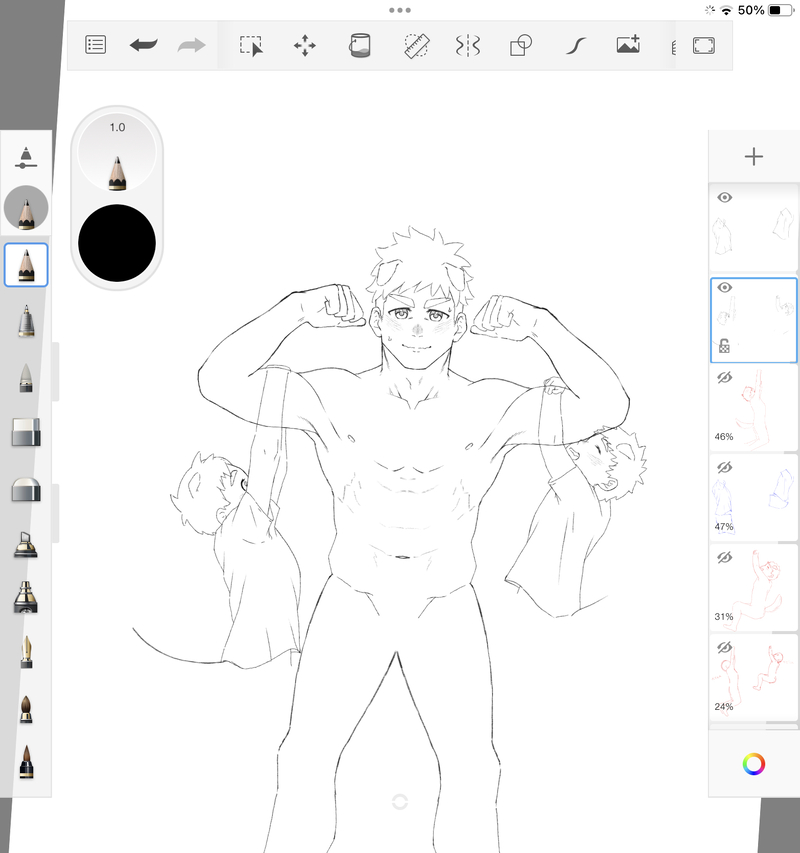Show the hidden 47% opacity layer

tap(724, 467)
